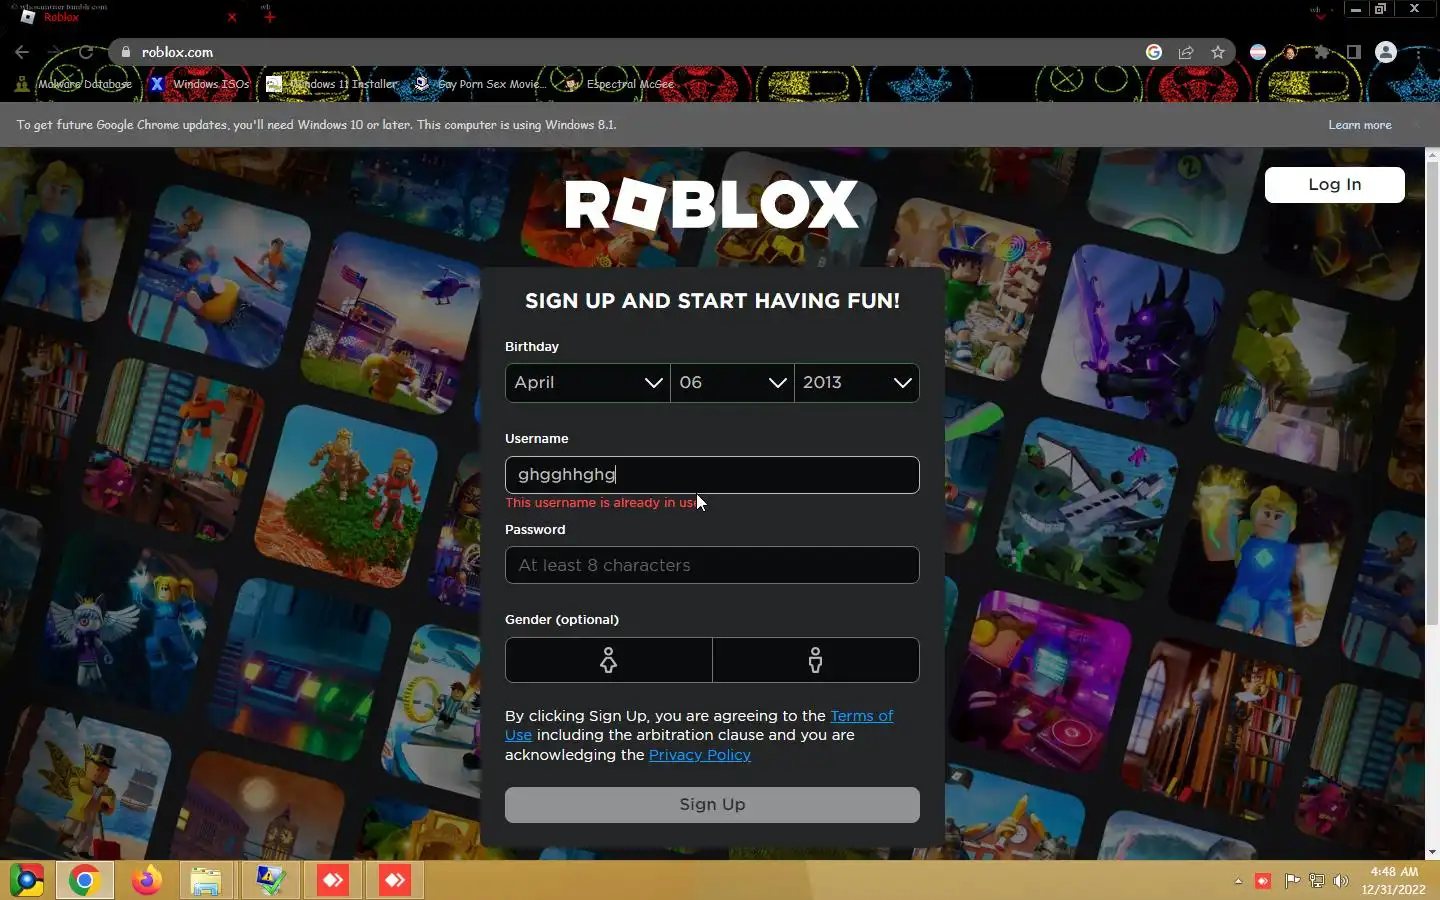Open the Chrome extensions puzzle icon
Viewport: 1440px width, 900px height.
(x=1322, y=52)
